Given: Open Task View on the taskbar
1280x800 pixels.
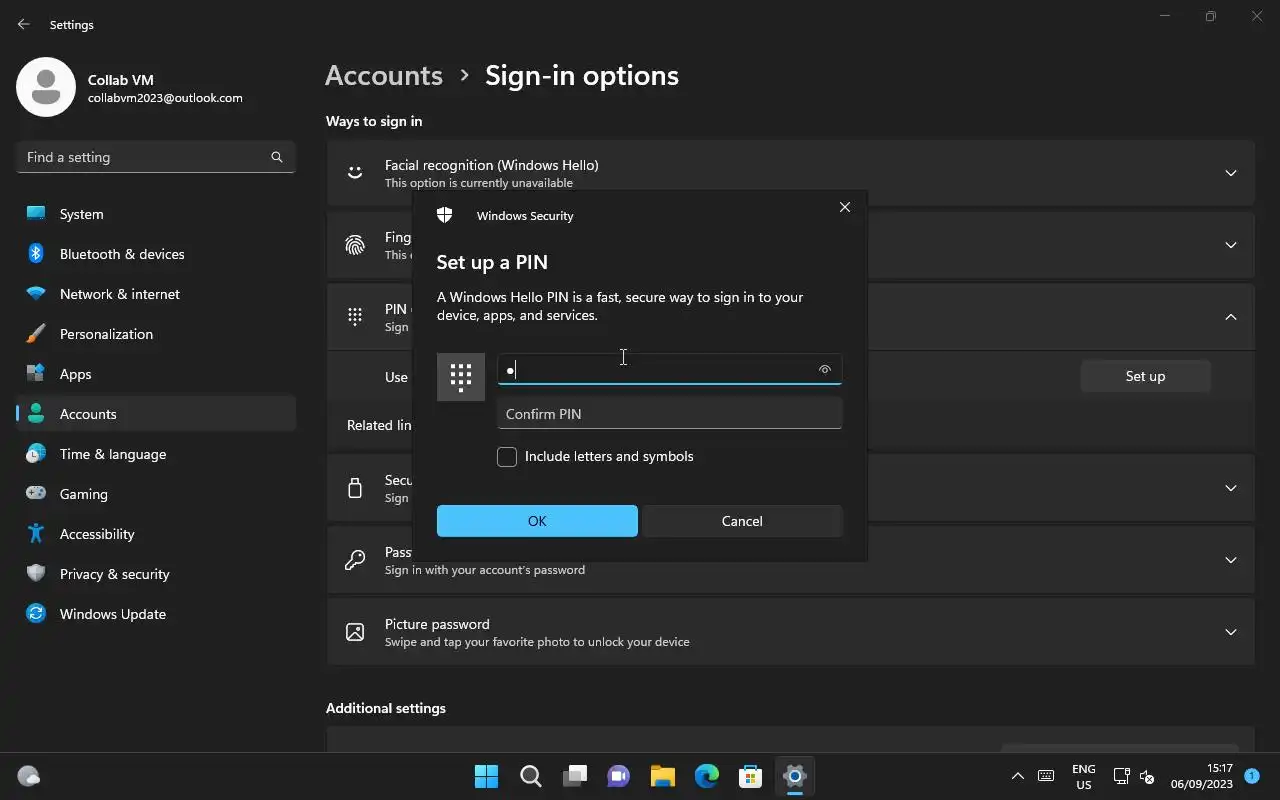Looking at the screenshot, I should pyautogui.click(x=575, y=776).
